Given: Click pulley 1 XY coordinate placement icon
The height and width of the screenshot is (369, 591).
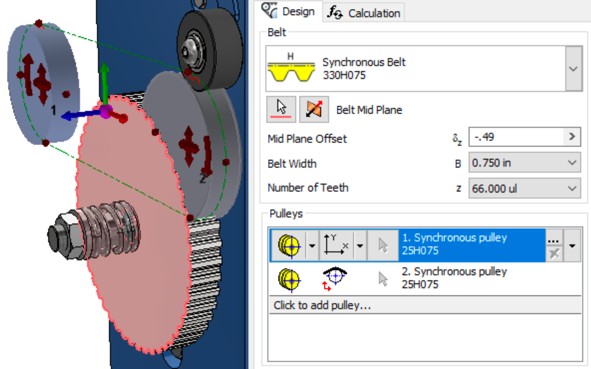Looking at the screenshot, I should pyautogui.click(x=336, y=245).
